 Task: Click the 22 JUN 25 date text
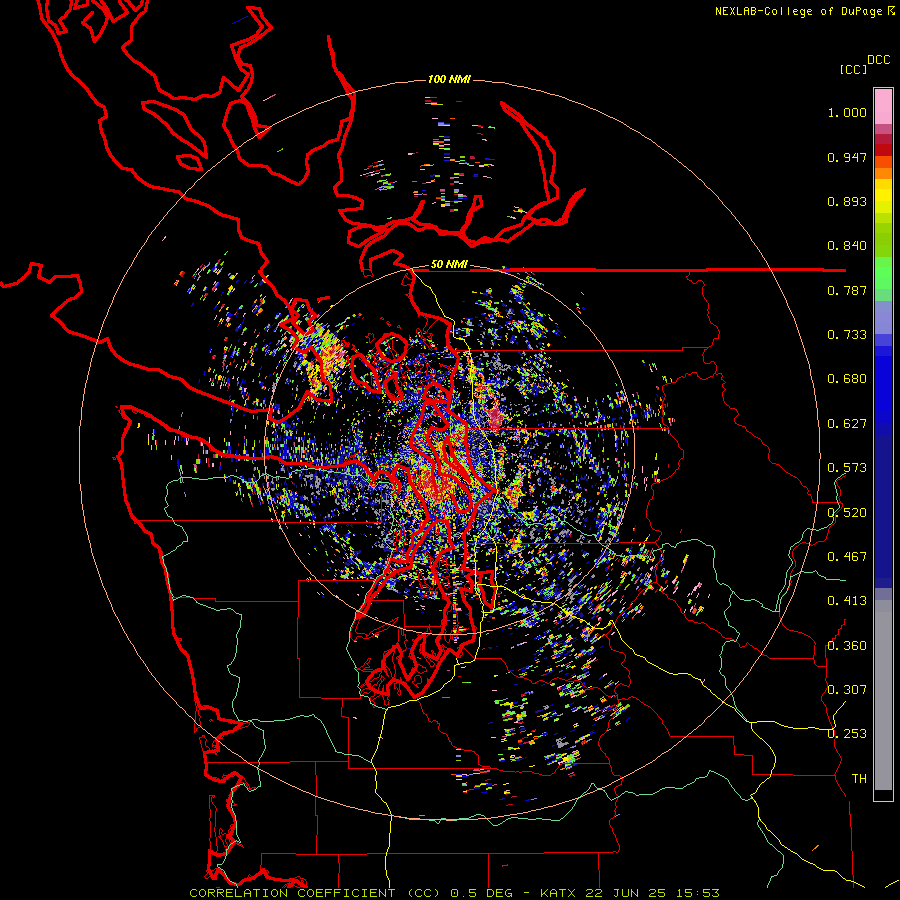pyautogui.click(x=626, y=893)
